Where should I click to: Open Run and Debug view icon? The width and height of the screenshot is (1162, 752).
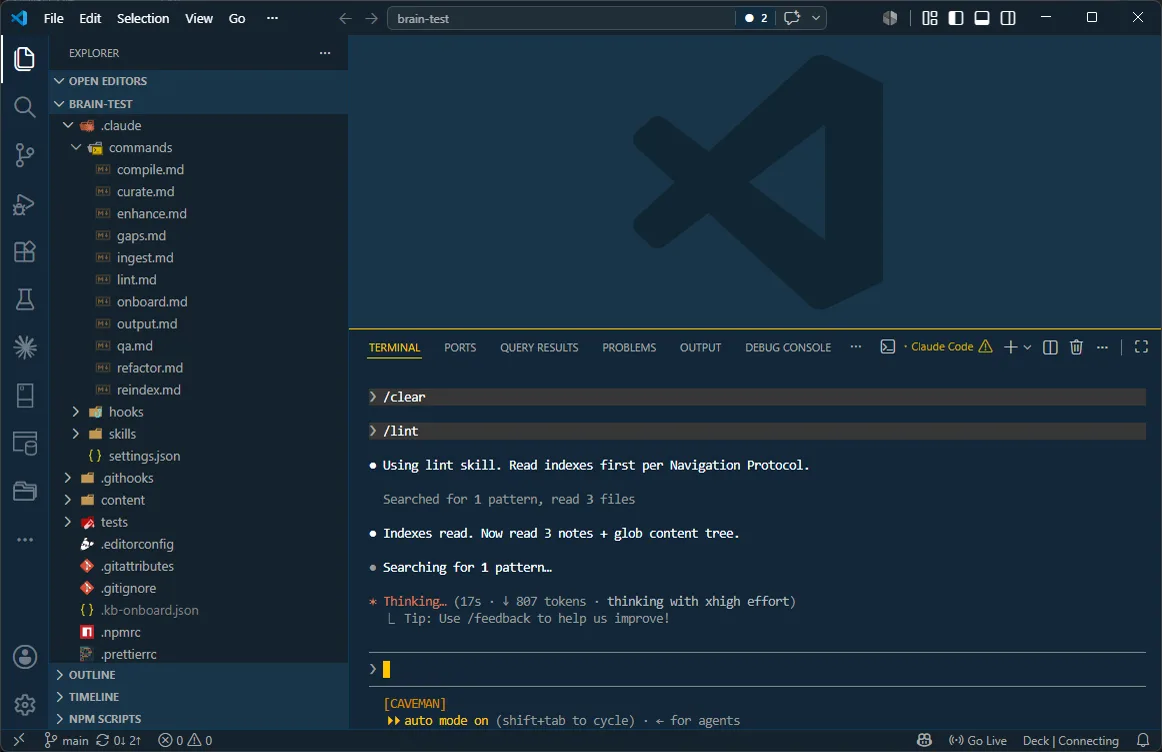point(24,204)
